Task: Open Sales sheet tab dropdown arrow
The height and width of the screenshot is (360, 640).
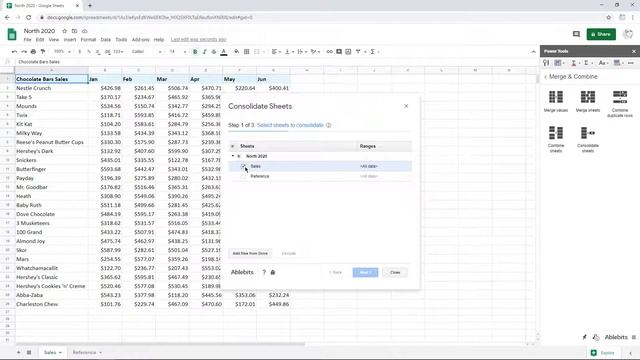Action: tap(60, 353)
